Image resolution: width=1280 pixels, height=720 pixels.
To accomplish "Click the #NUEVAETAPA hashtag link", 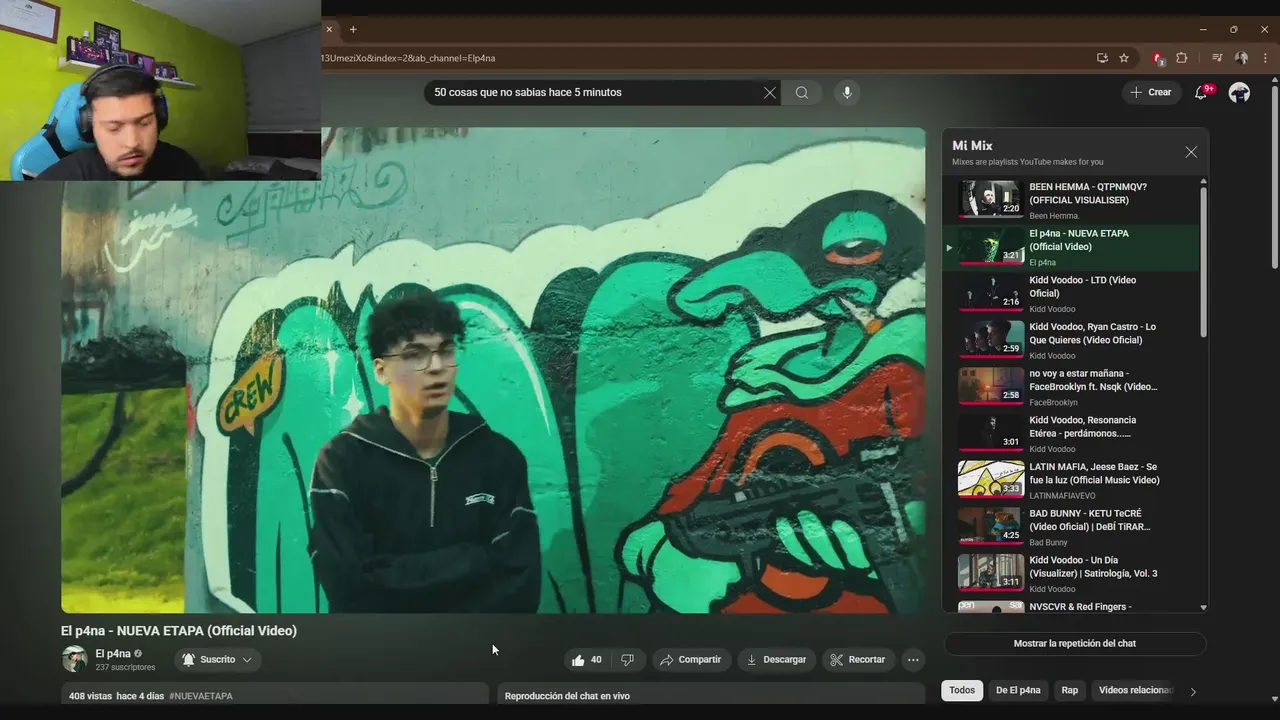I will 201,696.
